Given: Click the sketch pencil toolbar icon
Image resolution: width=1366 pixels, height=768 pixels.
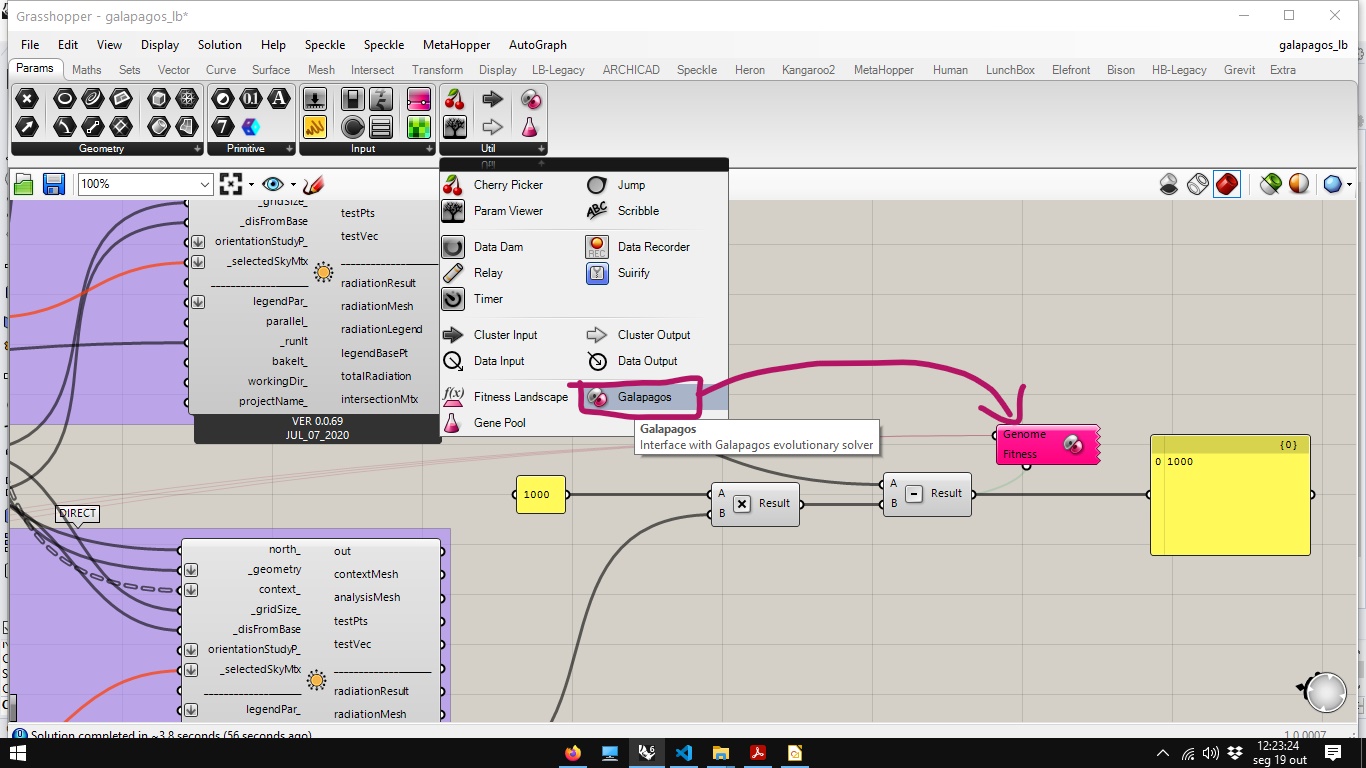Looking at the screenshot, I should [313, 184].
